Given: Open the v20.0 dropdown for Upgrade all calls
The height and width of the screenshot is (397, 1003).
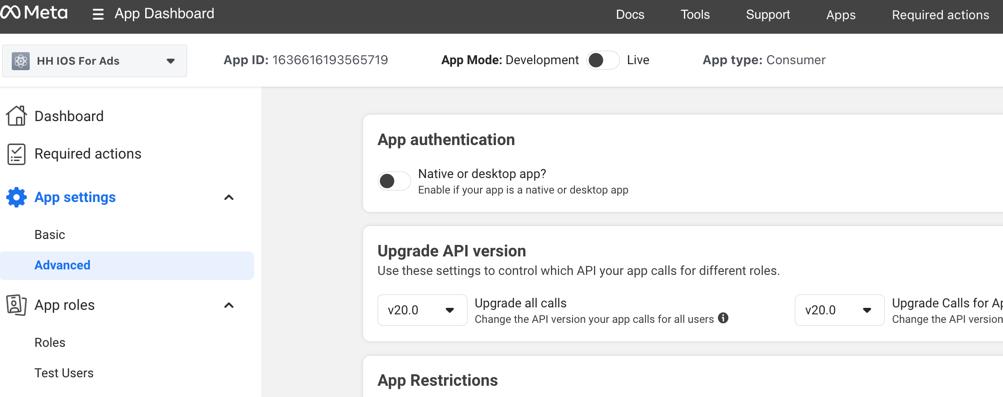Looking at the screenshot, I should coord(422,310).
